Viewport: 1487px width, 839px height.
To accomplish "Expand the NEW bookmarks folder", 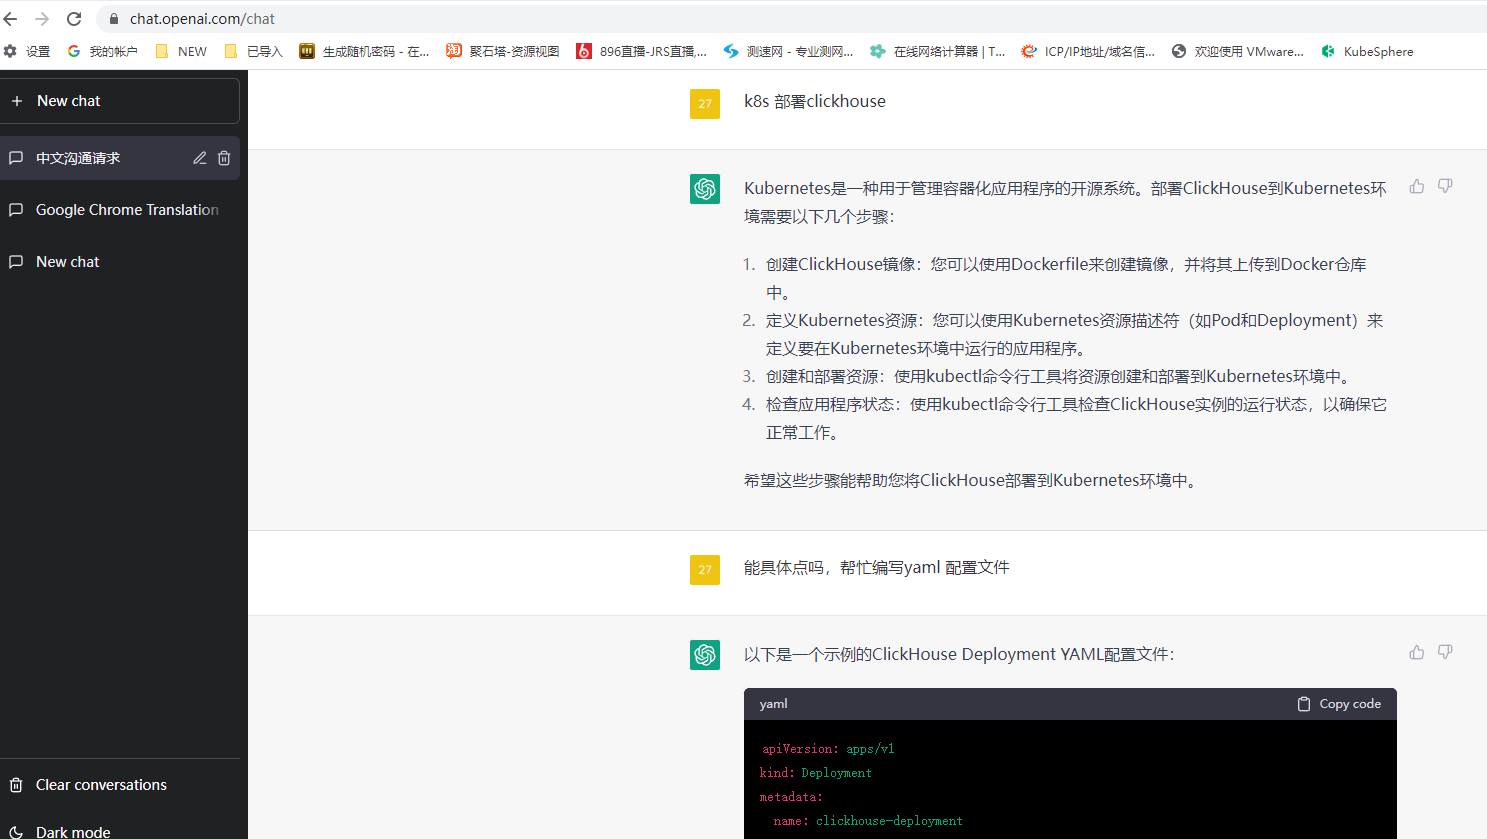I will click(181, 51).
